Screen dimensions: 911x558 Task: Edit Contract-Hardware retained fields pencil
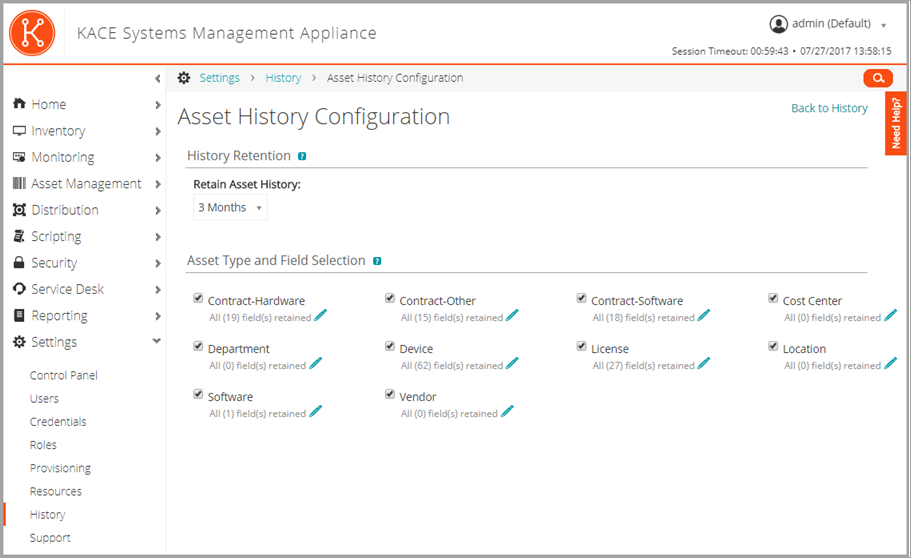[x=320, y=316]
